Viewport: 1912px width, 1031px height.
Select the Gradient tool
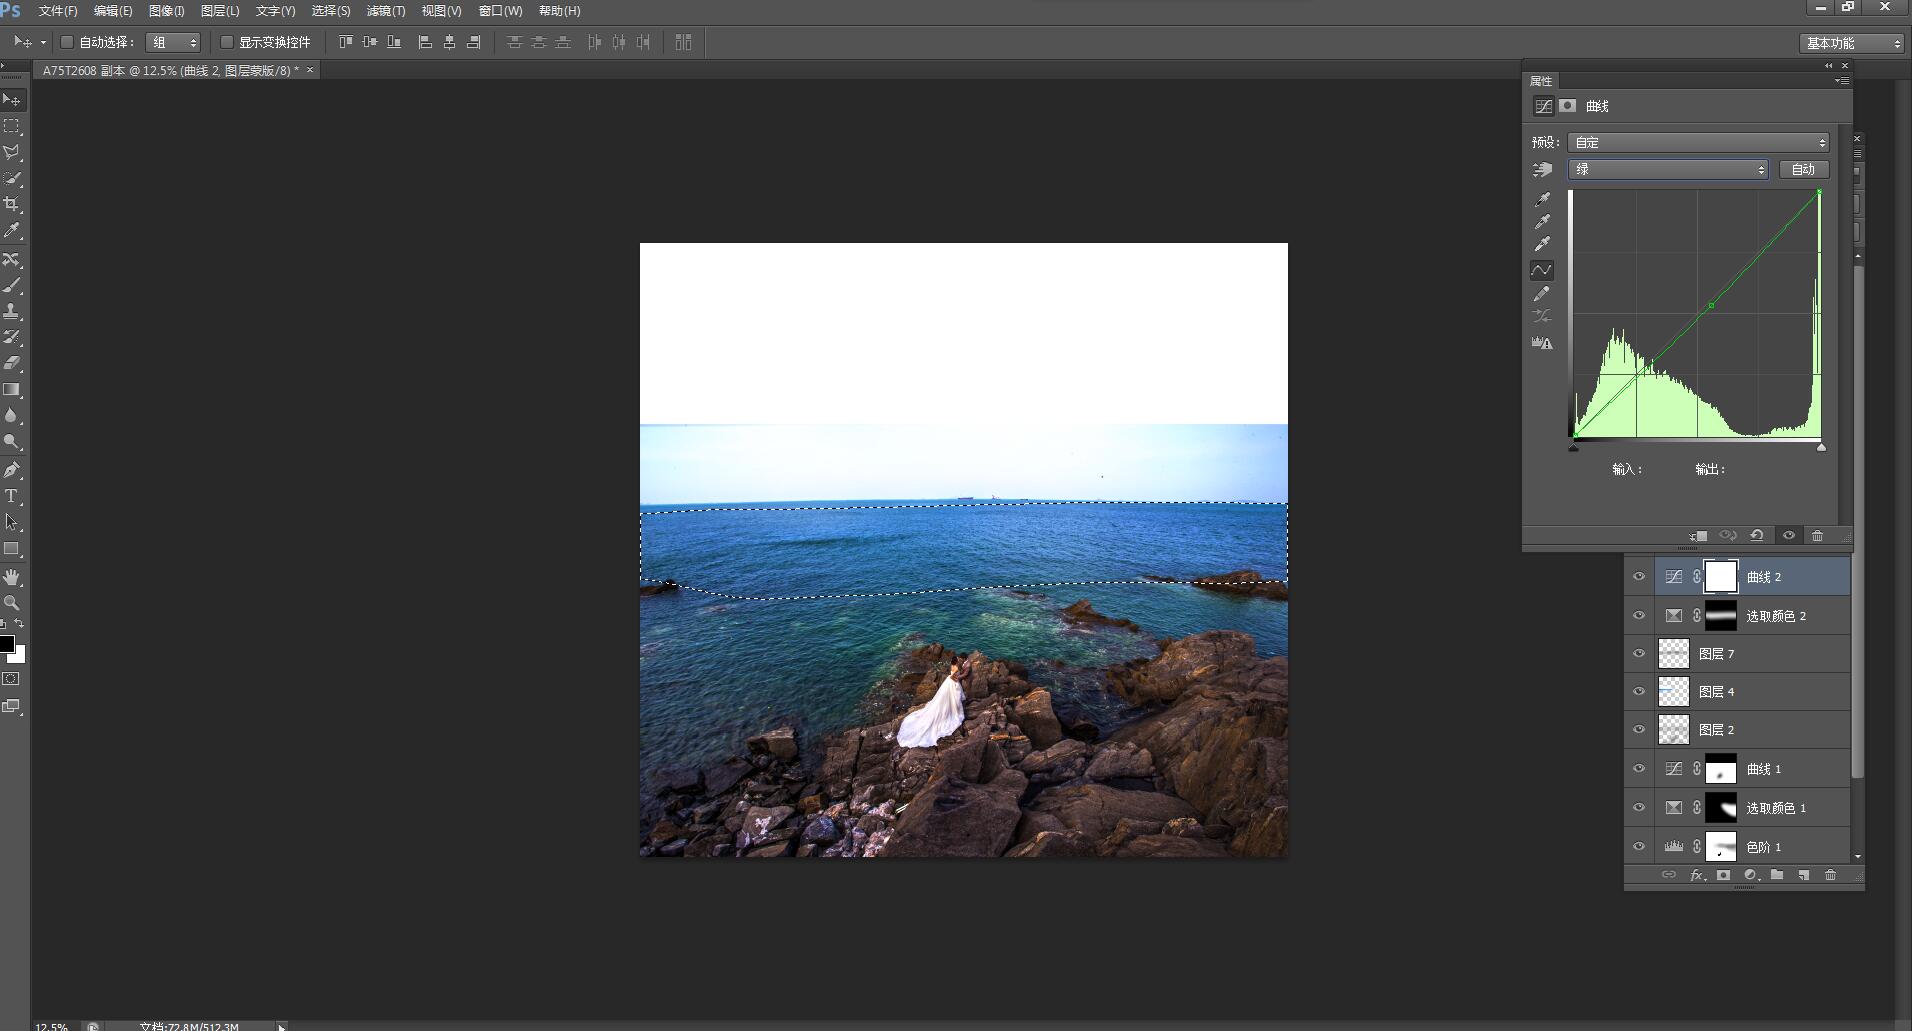(12, 389)
